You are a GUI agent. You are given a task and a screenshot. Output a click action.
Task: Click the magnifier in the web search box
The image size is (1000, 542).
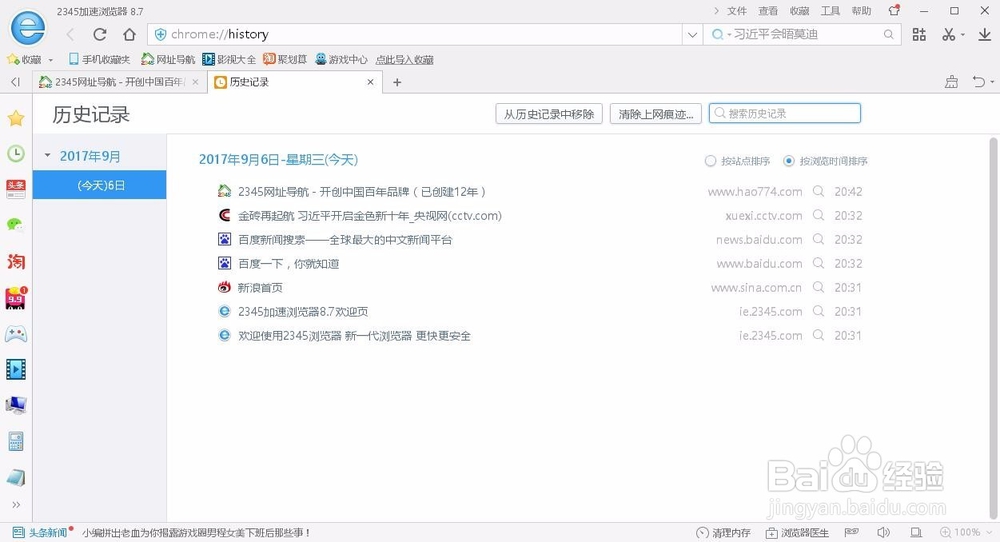pyautogui.click(x=888, y=34)
